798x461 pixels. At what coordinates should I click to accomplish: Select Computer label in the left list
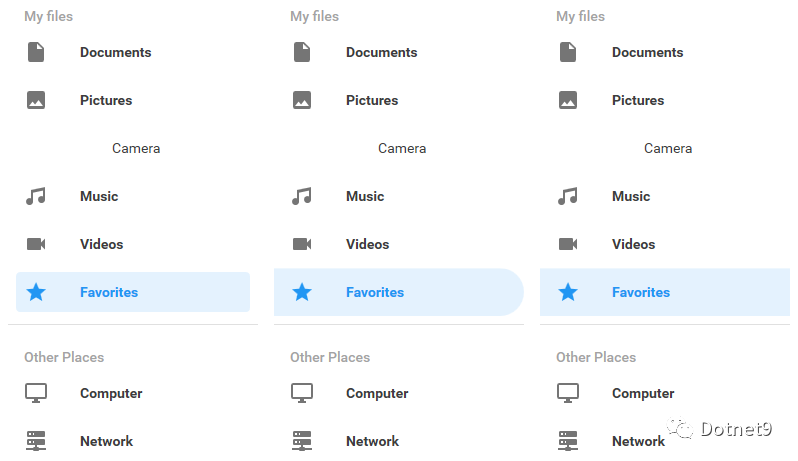point(111,393)
